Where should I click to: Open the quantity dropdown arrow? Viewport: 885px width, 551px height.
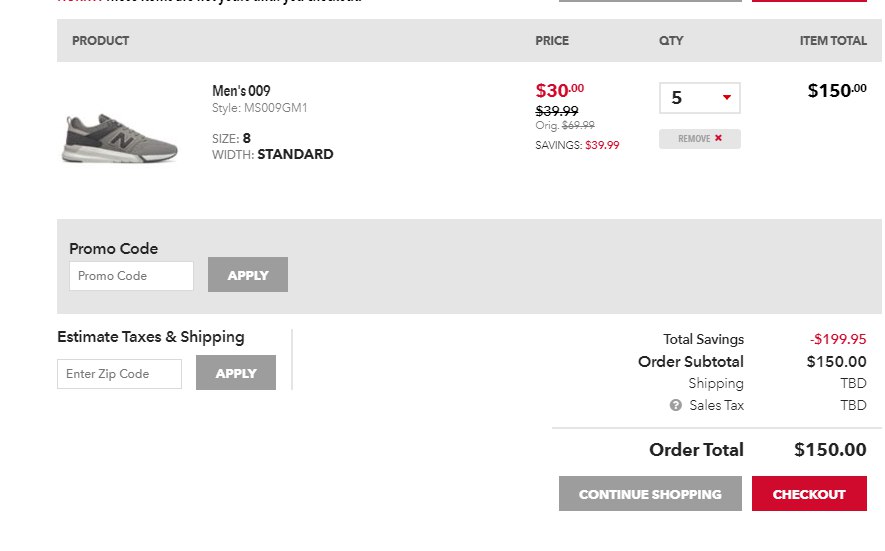pos(727,98)
